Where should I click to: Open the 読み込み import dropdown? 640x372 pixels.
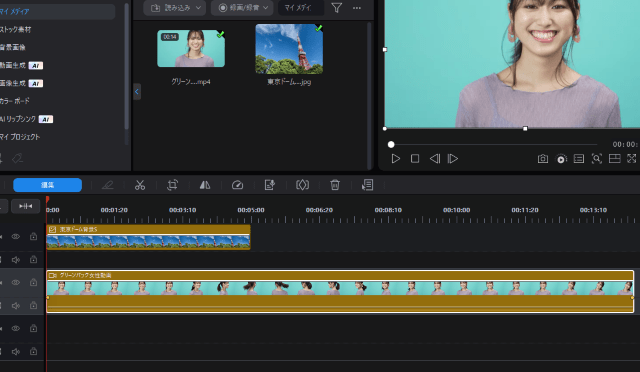(175, 8)
